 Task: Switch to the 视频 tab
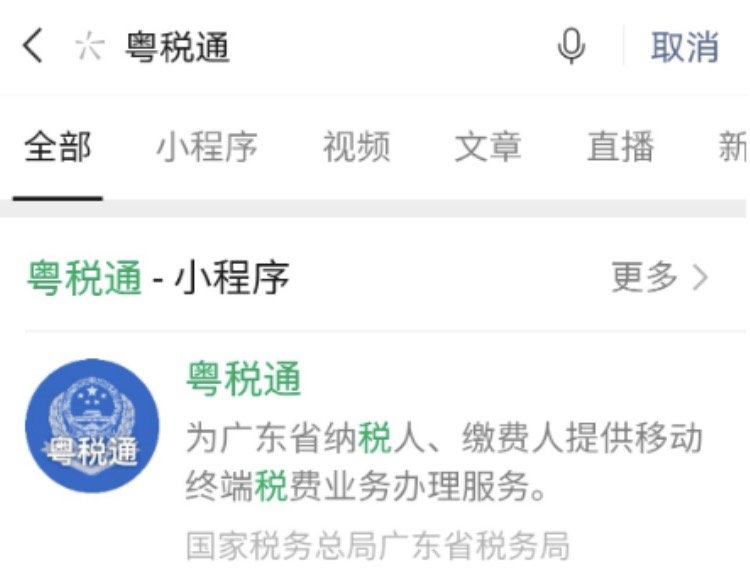tap(356, 147)
